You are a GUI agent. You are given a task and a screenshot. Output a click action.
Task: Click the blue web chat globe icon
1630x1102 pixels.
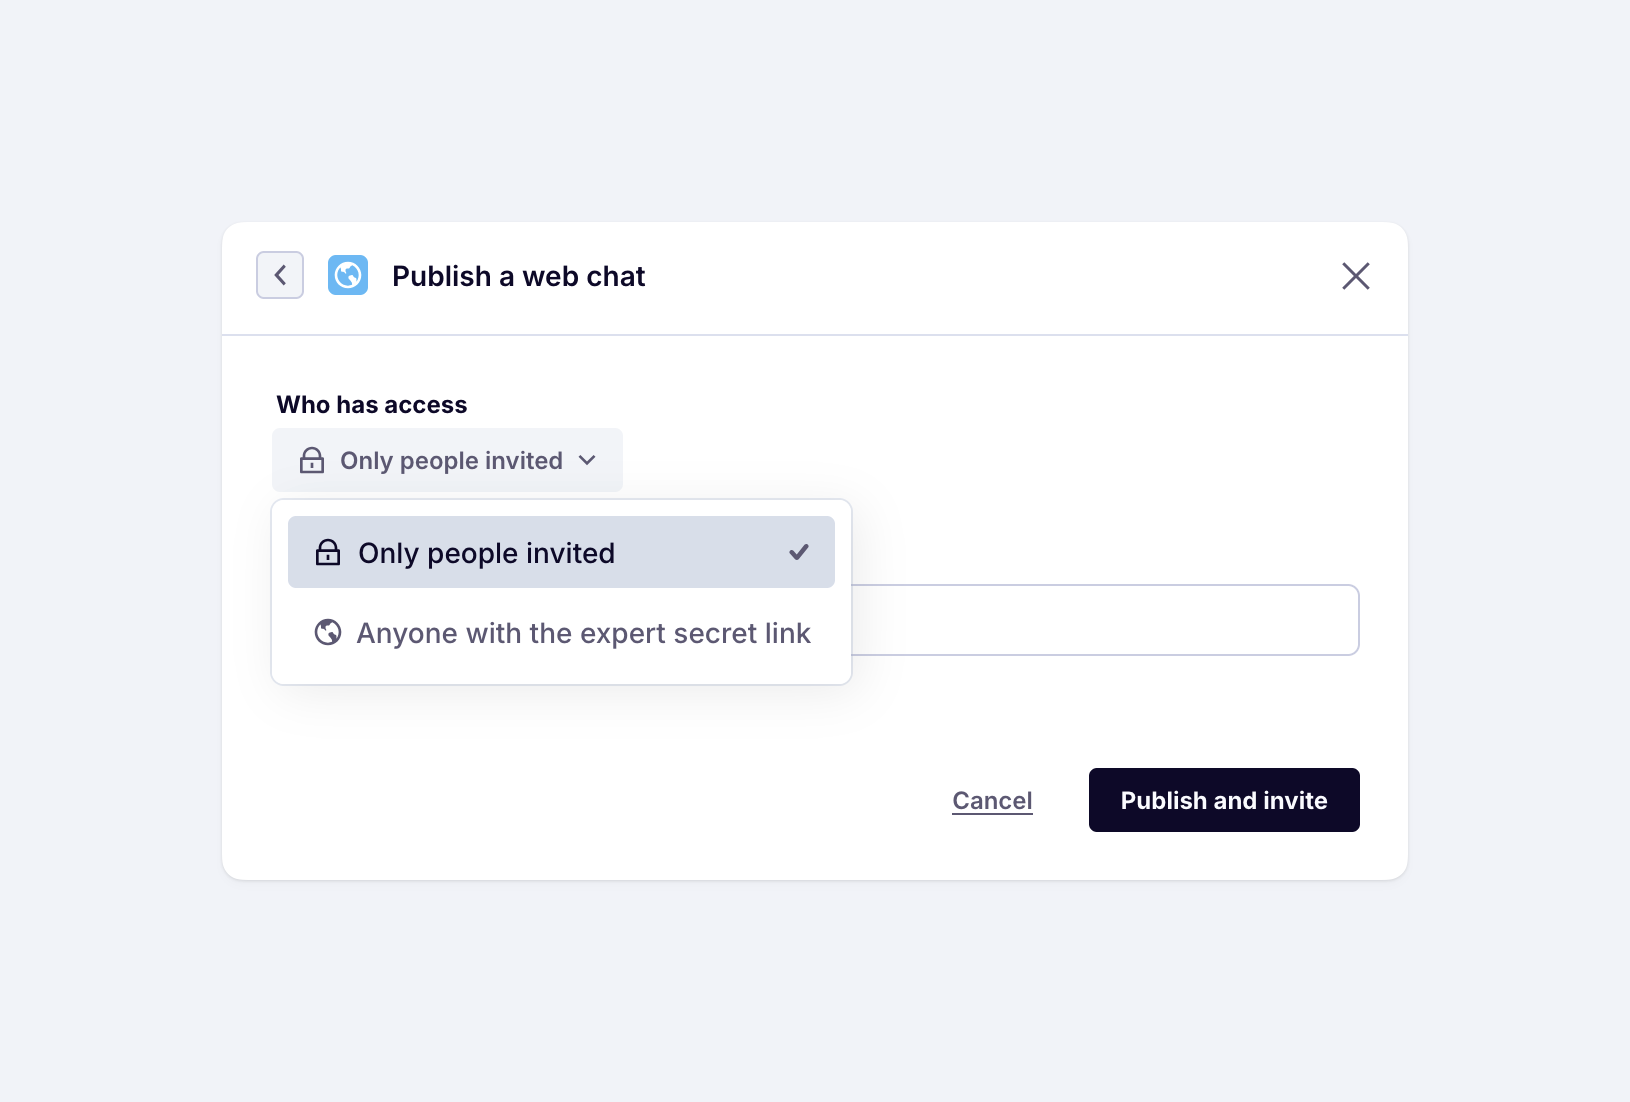click(x=348, y=275)
